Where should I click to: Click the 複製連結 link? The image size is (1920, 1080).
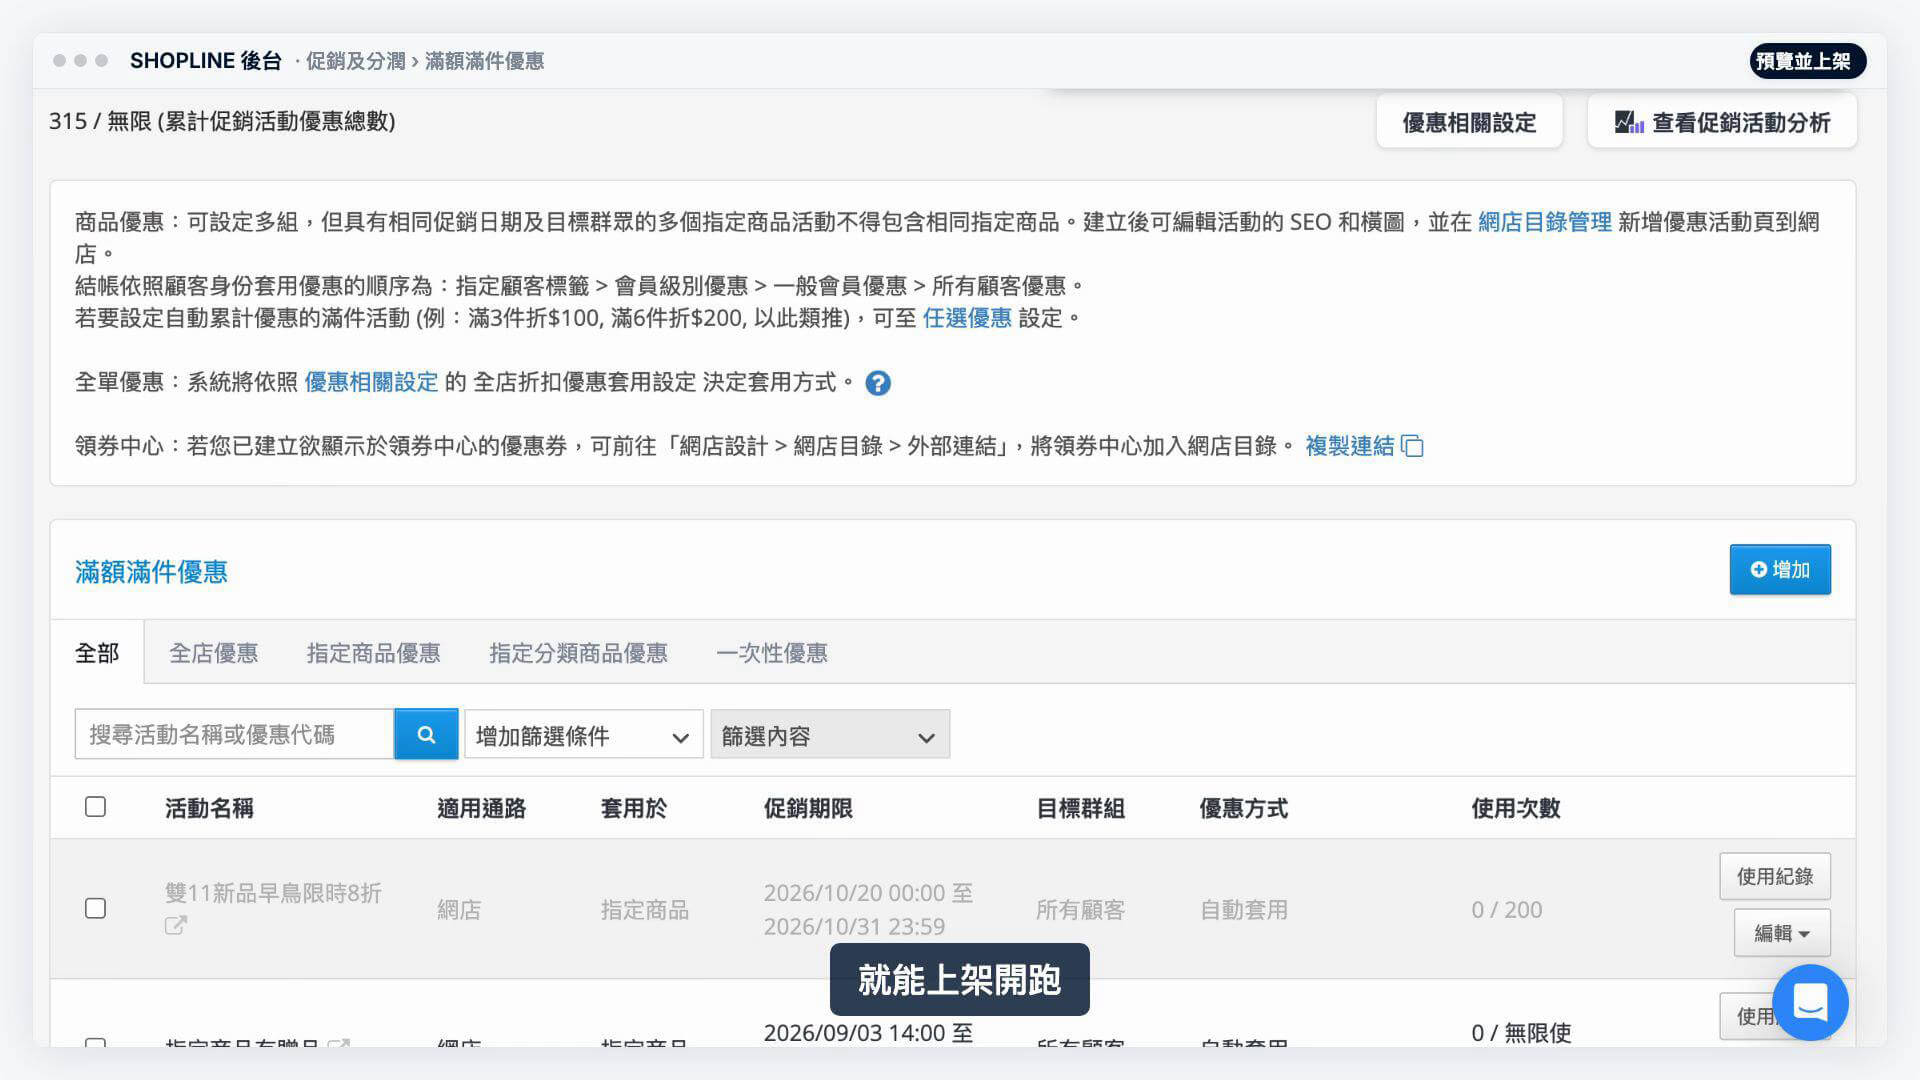[x=1349, y=446]
